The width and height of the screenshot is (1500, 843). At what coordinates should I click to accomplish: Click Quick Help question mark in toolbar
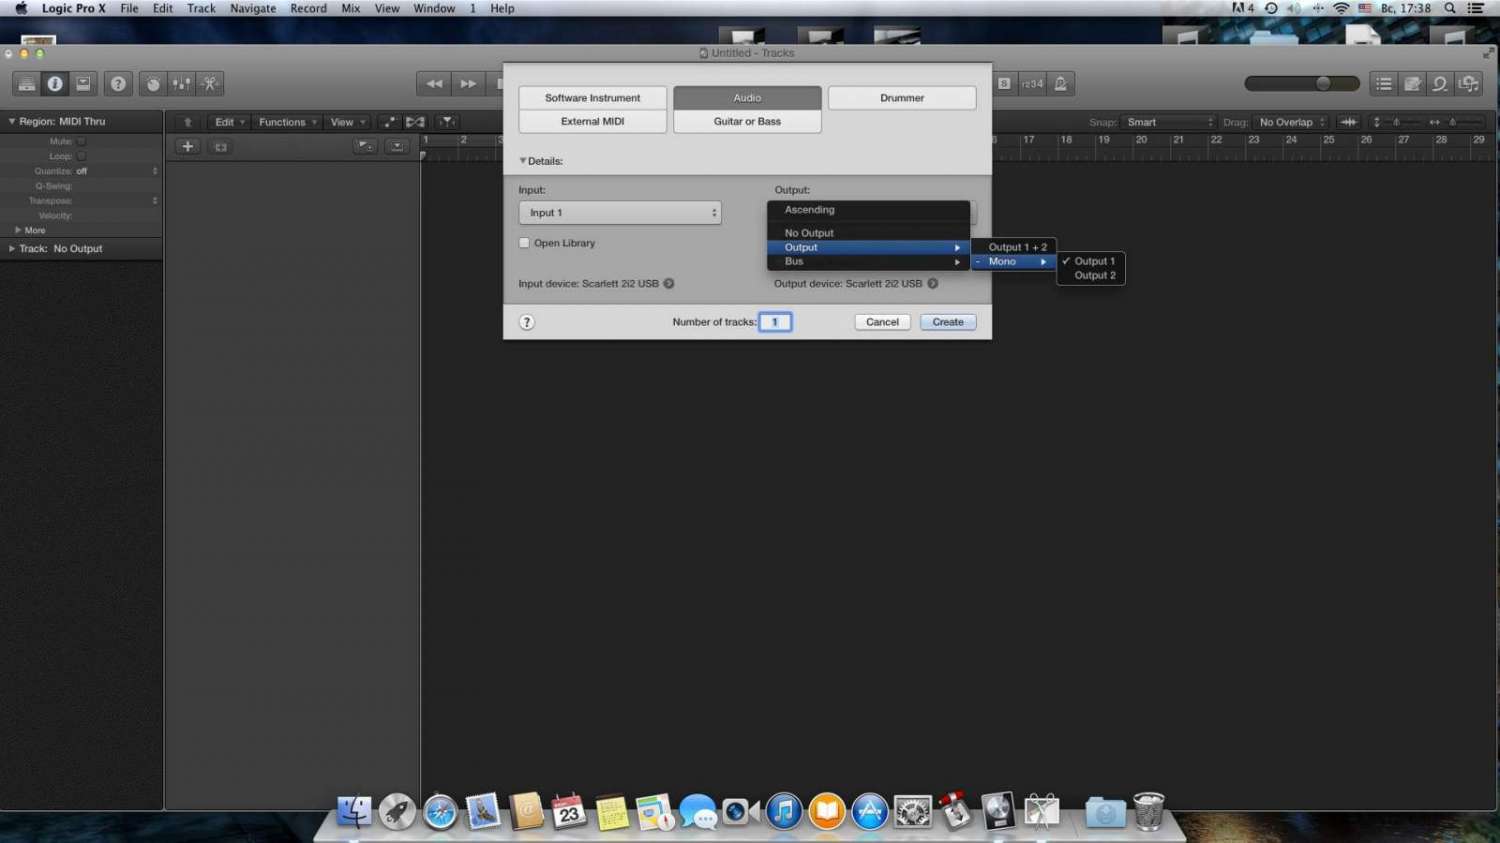(x=118, y=84)
